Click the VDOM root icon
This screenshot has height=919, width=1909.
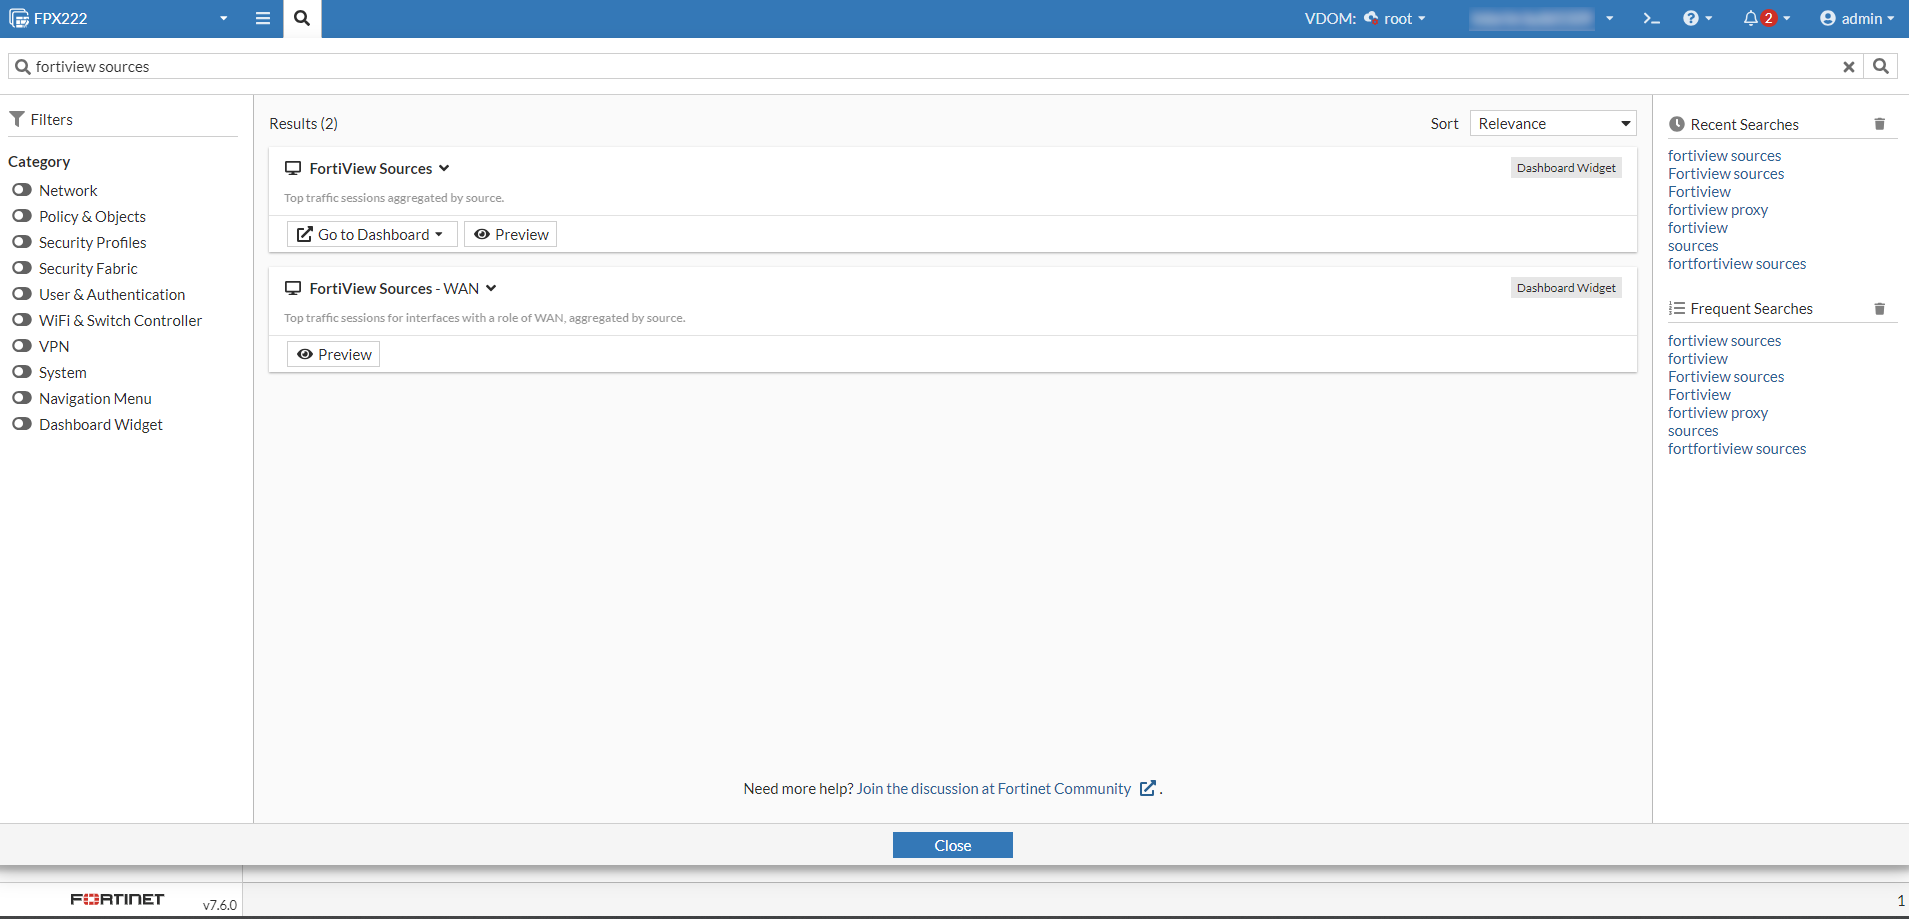(x=1371, y=18)
